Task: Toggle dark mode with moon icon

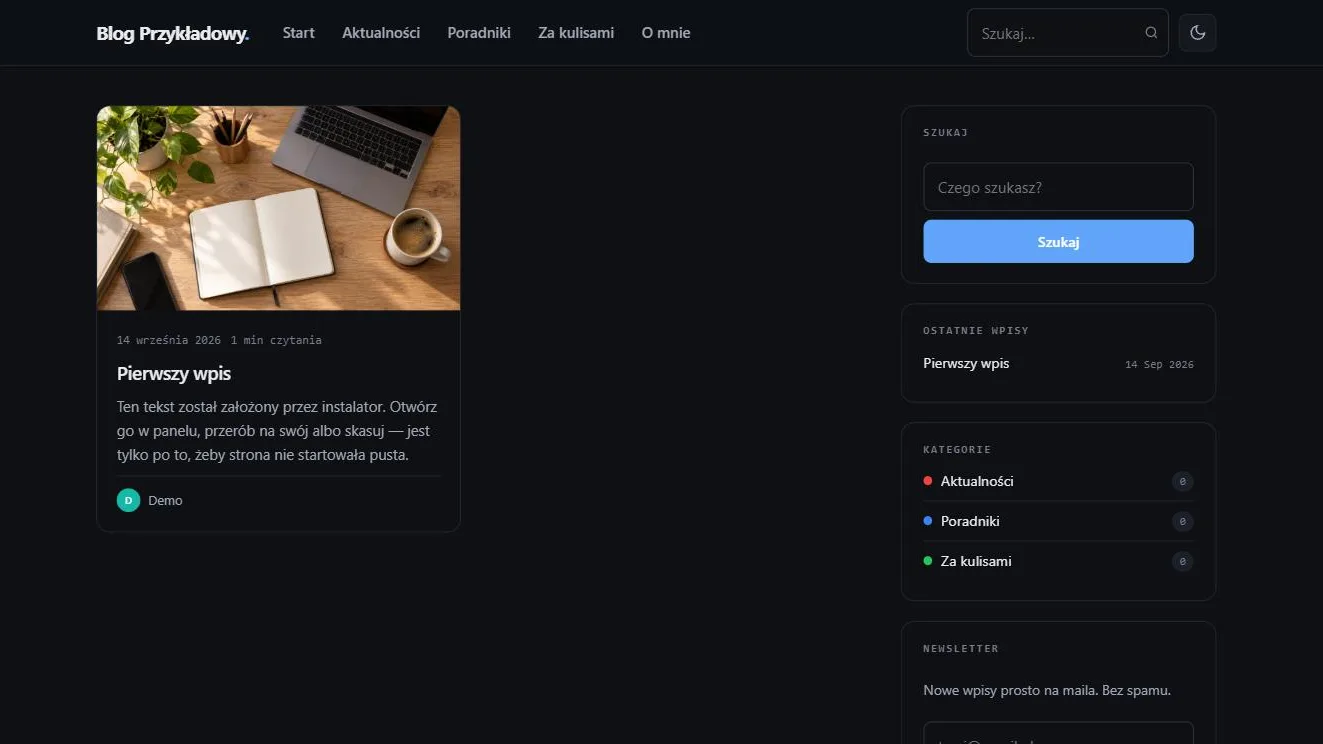Action: [1197, 33]
